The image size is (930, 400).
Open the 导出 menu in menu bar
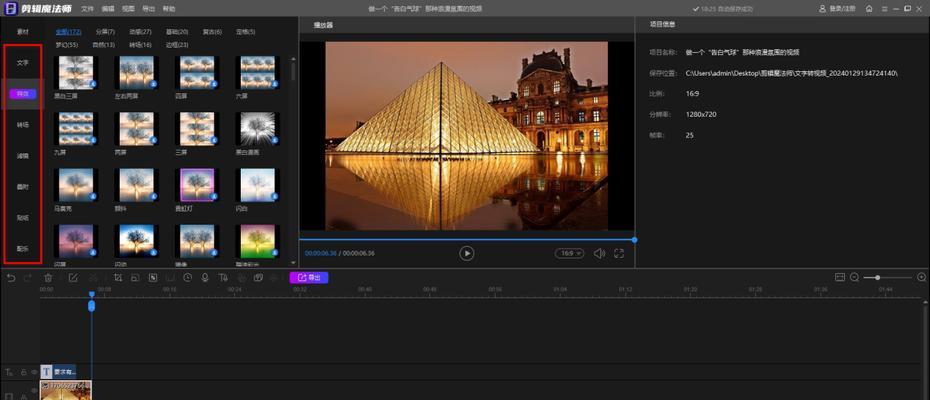148,9
